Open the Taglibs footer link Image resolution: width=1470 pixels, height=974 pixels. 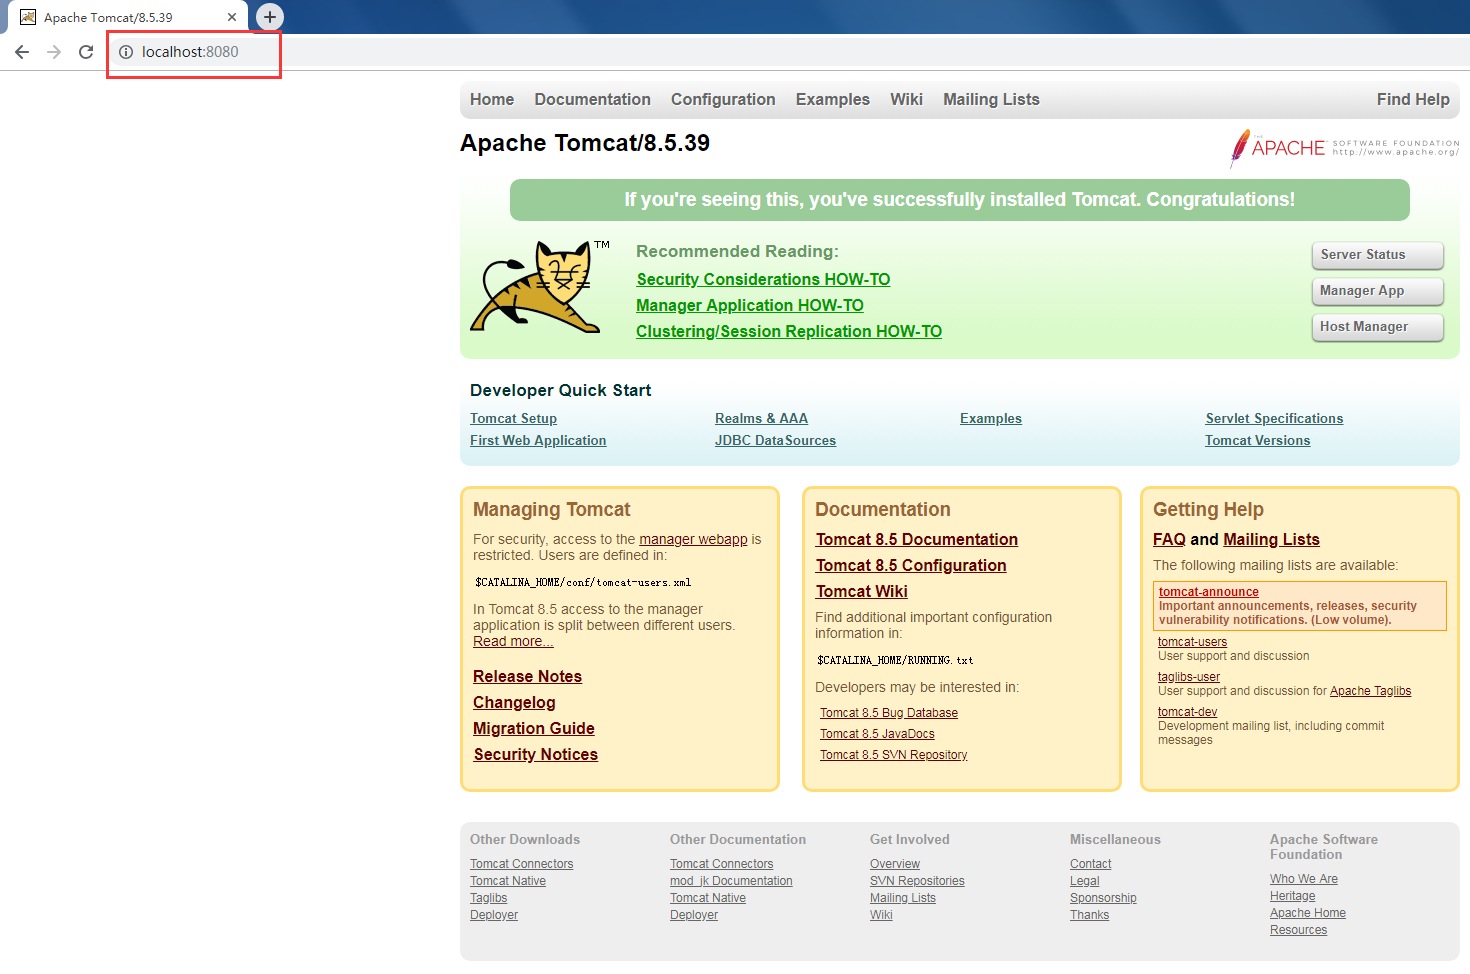click(488, 898)
